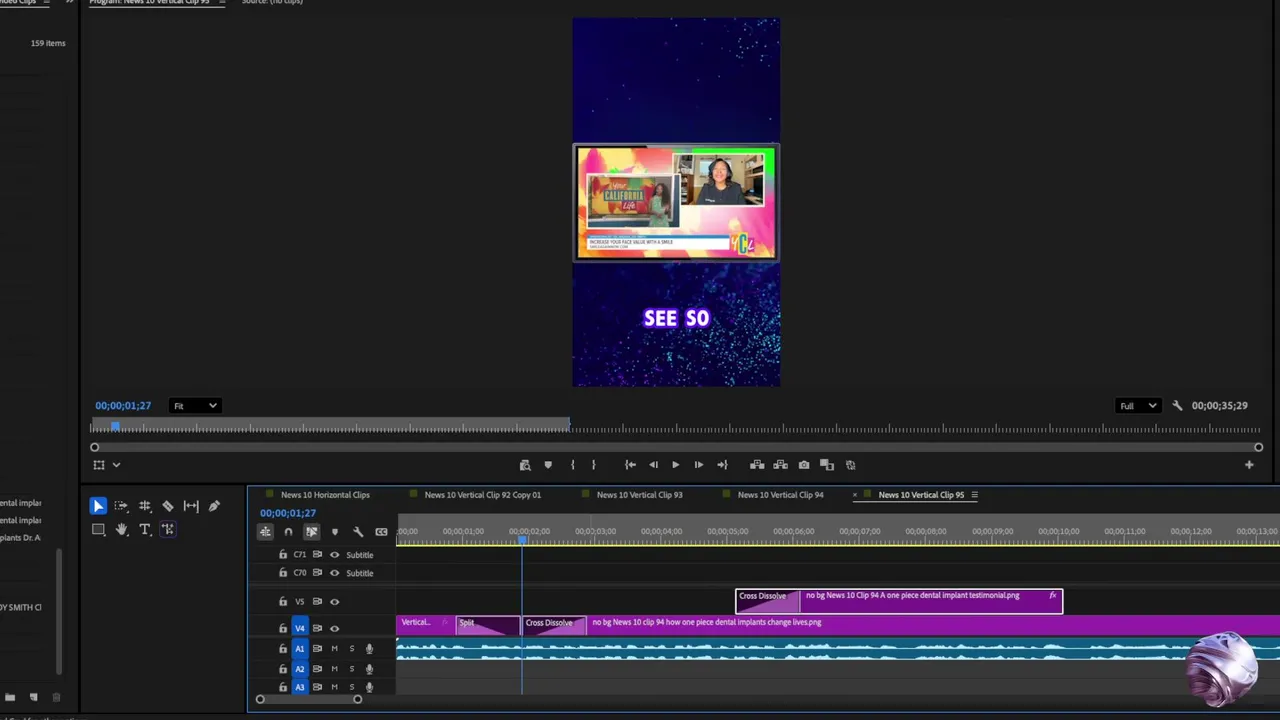Mute audio track A2
This screenshot has height=720, width=1280.
click(x=334, y=669)
